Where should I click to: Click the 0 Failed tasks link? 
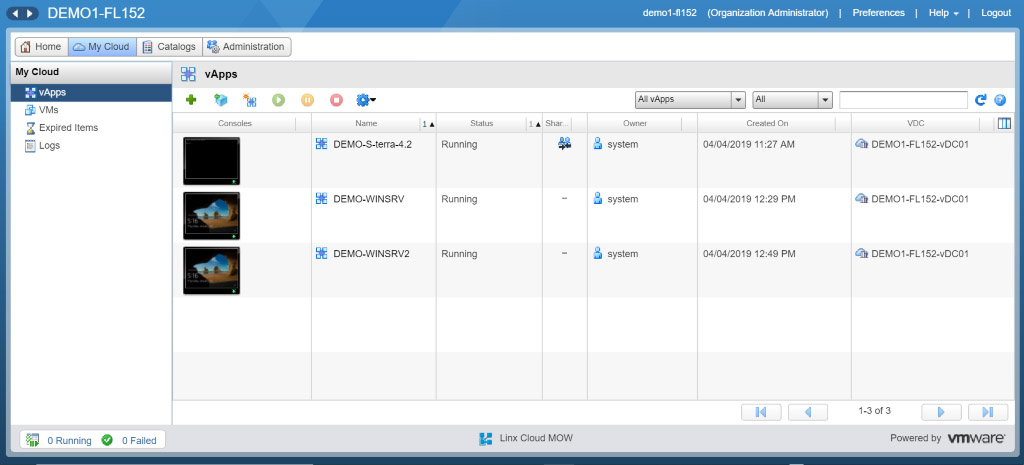[x=139, y=441]
